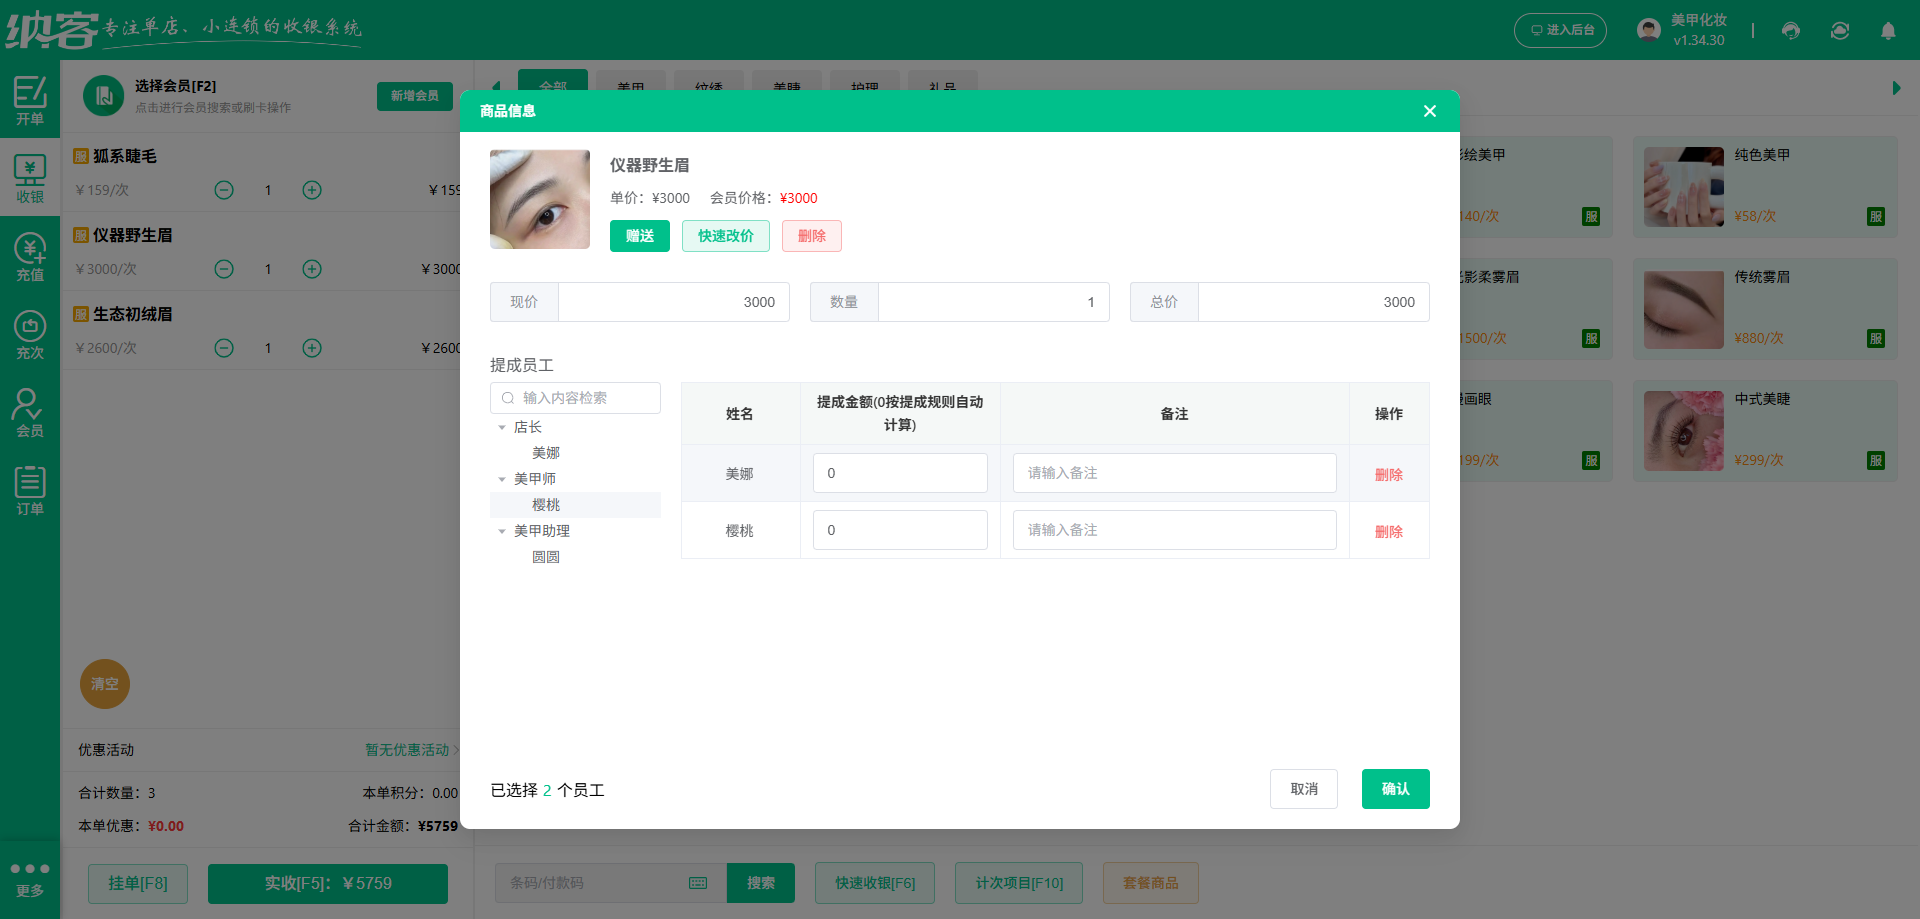Open the 会员 members section

[30, 410]
